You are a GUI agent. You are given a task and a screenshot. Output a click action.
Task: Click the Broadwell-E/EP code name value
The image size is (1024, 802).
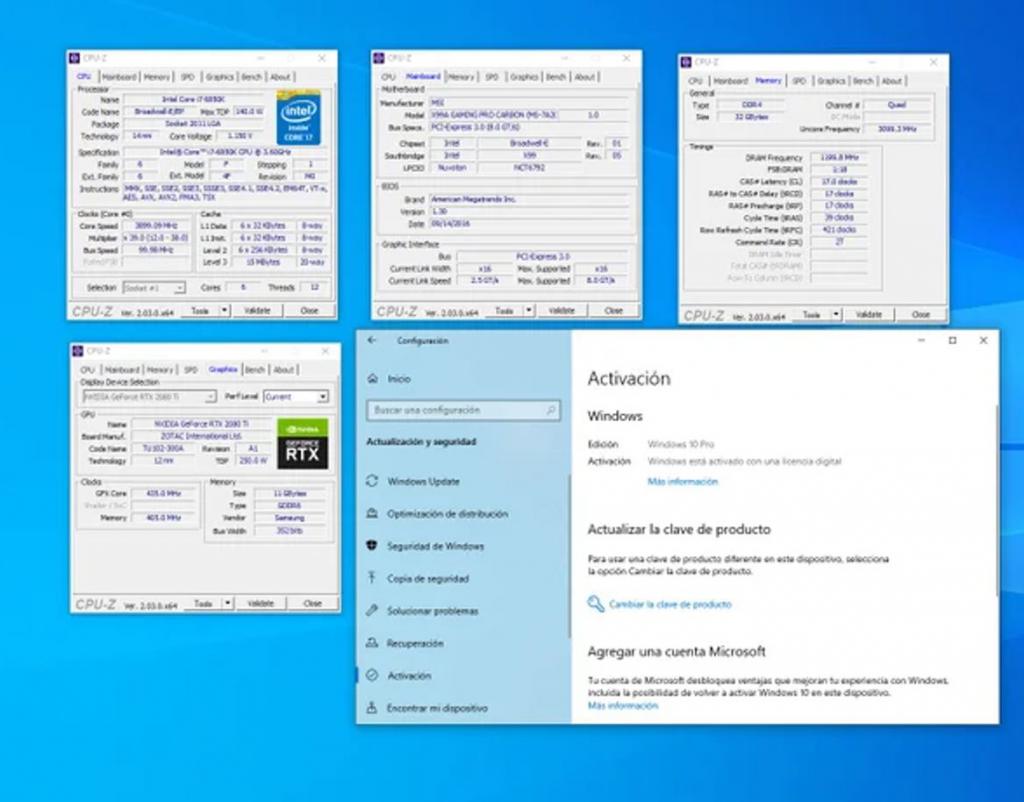tap(160, 112)
